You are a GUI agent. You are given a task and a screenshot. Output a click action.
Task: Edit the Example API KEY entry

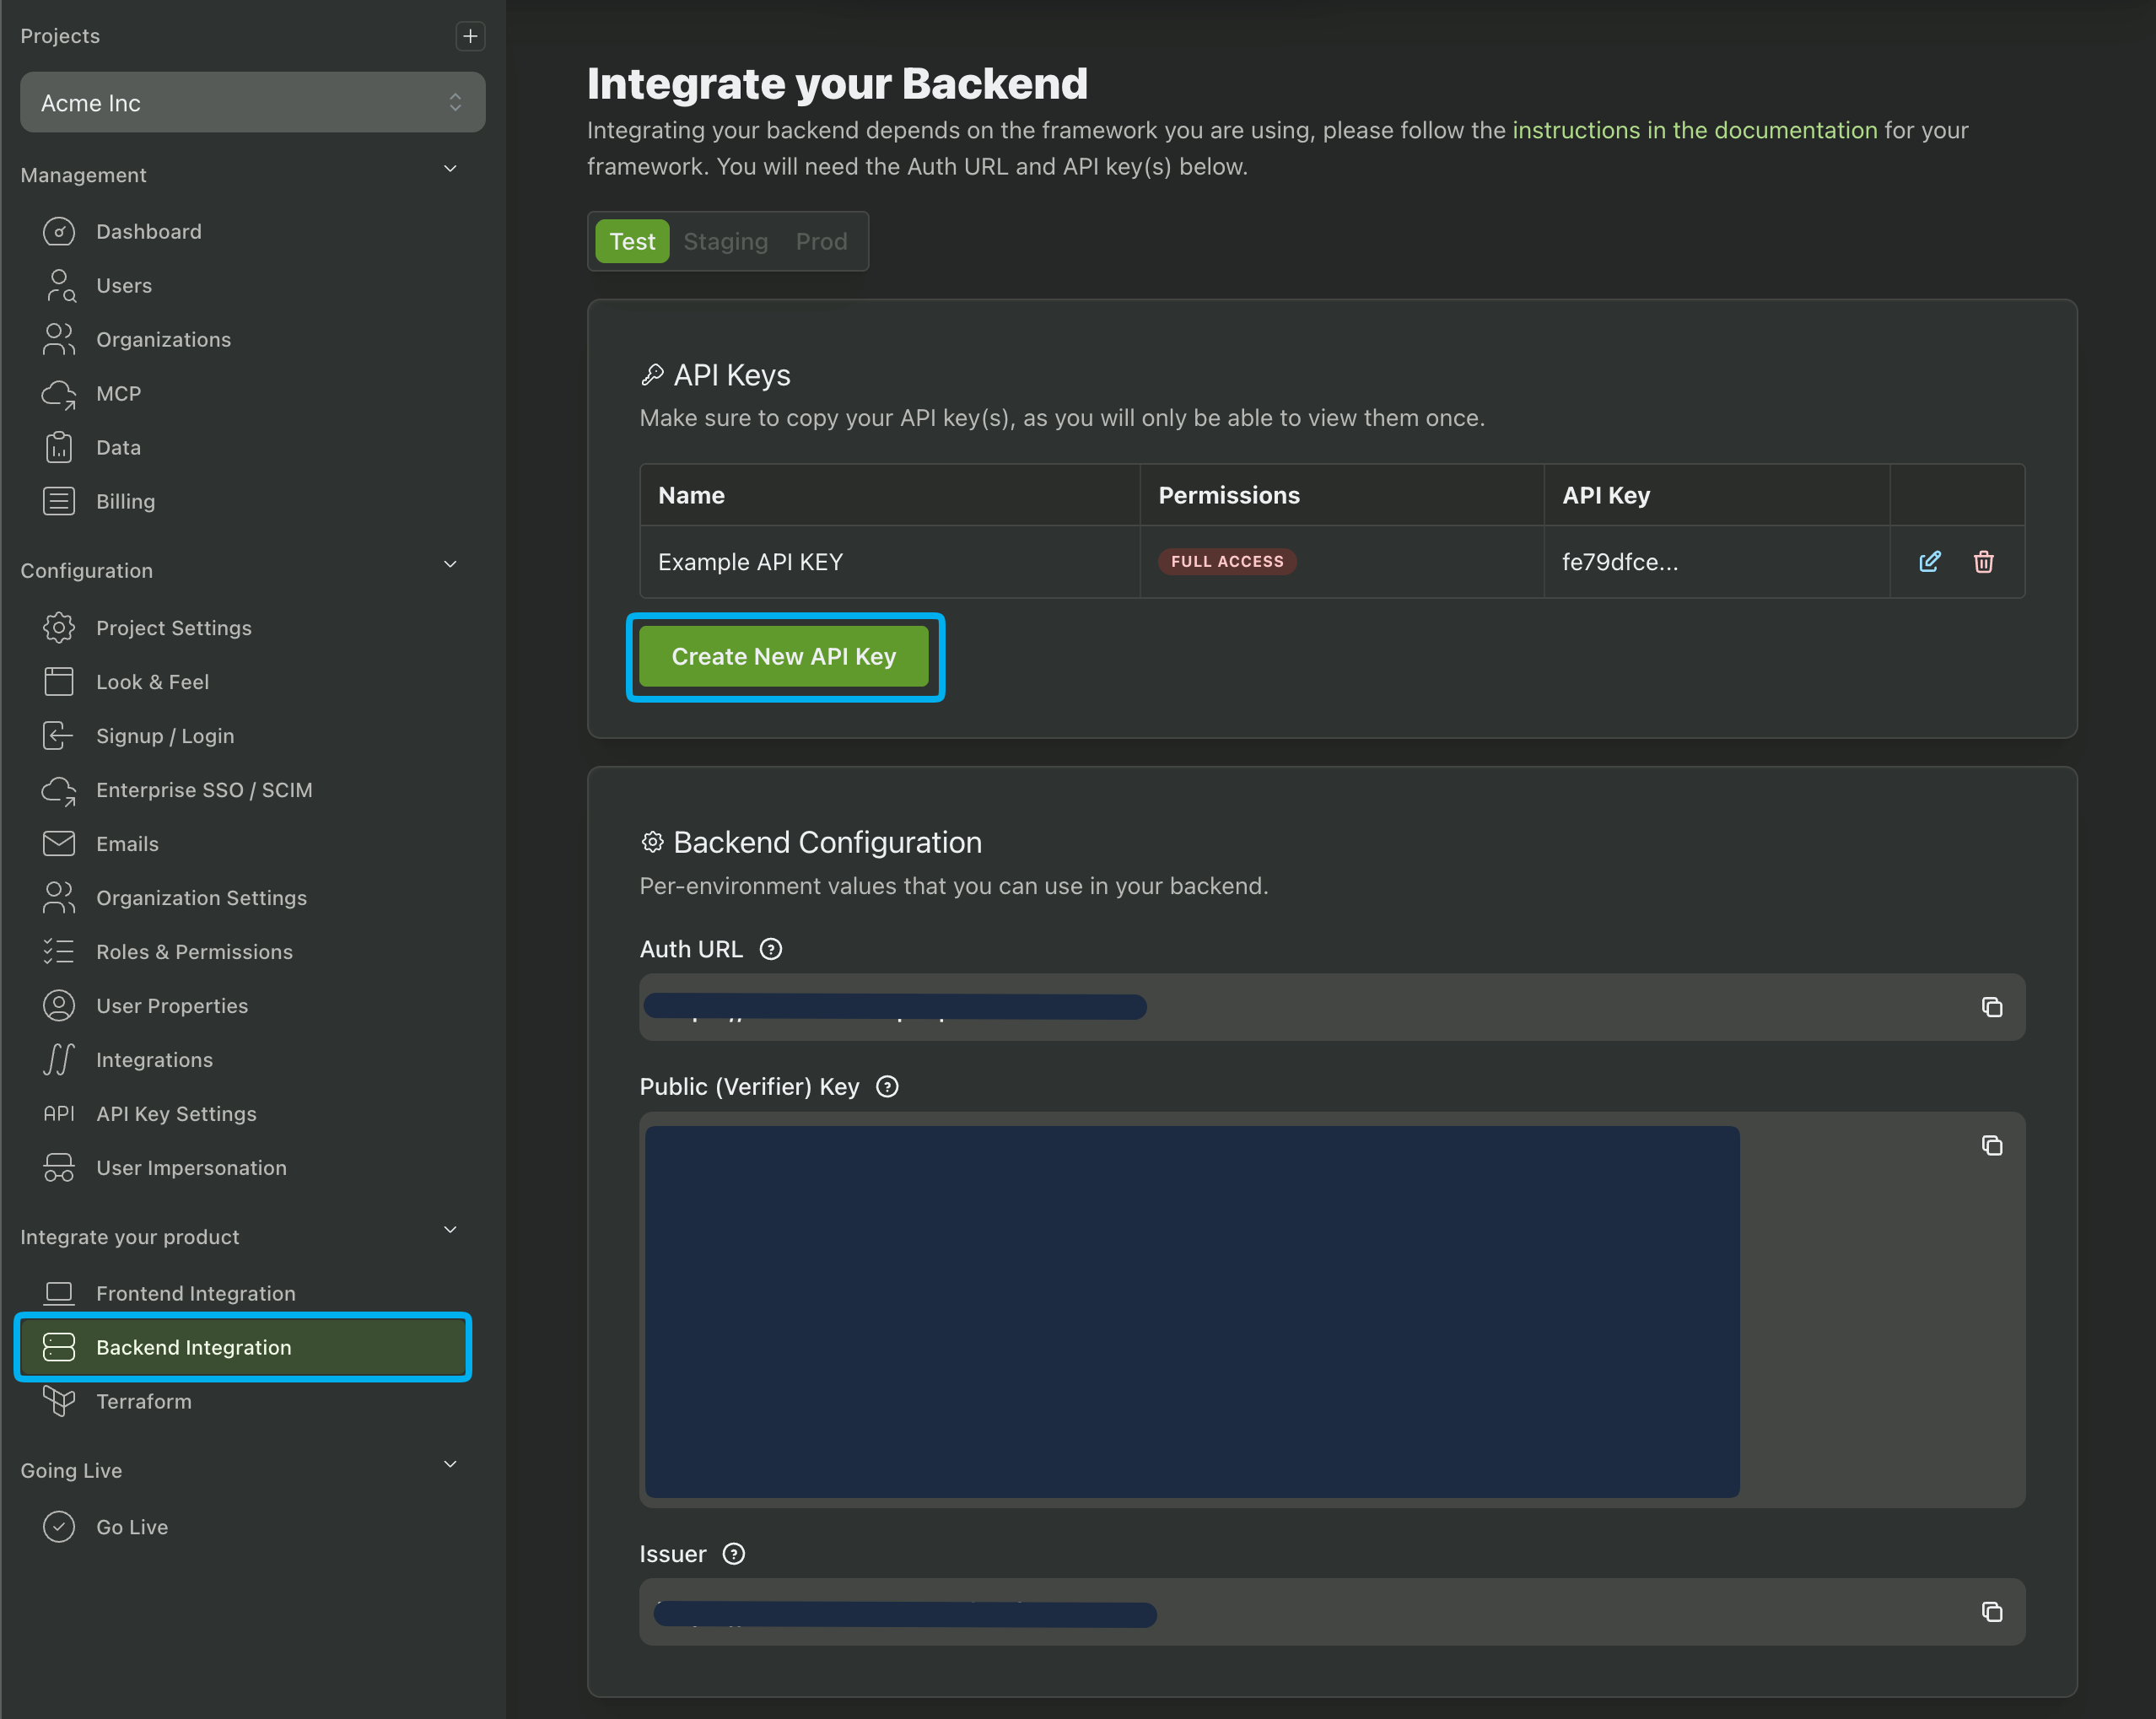[1930, 562]
